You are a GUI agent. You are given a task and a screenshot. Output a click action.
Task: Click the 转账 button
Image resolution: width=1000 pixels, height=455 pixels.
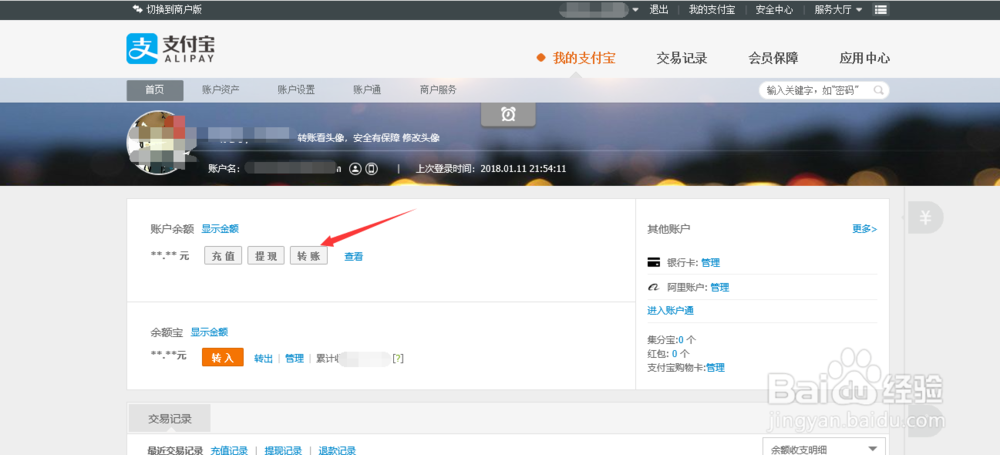coord(309,256)
